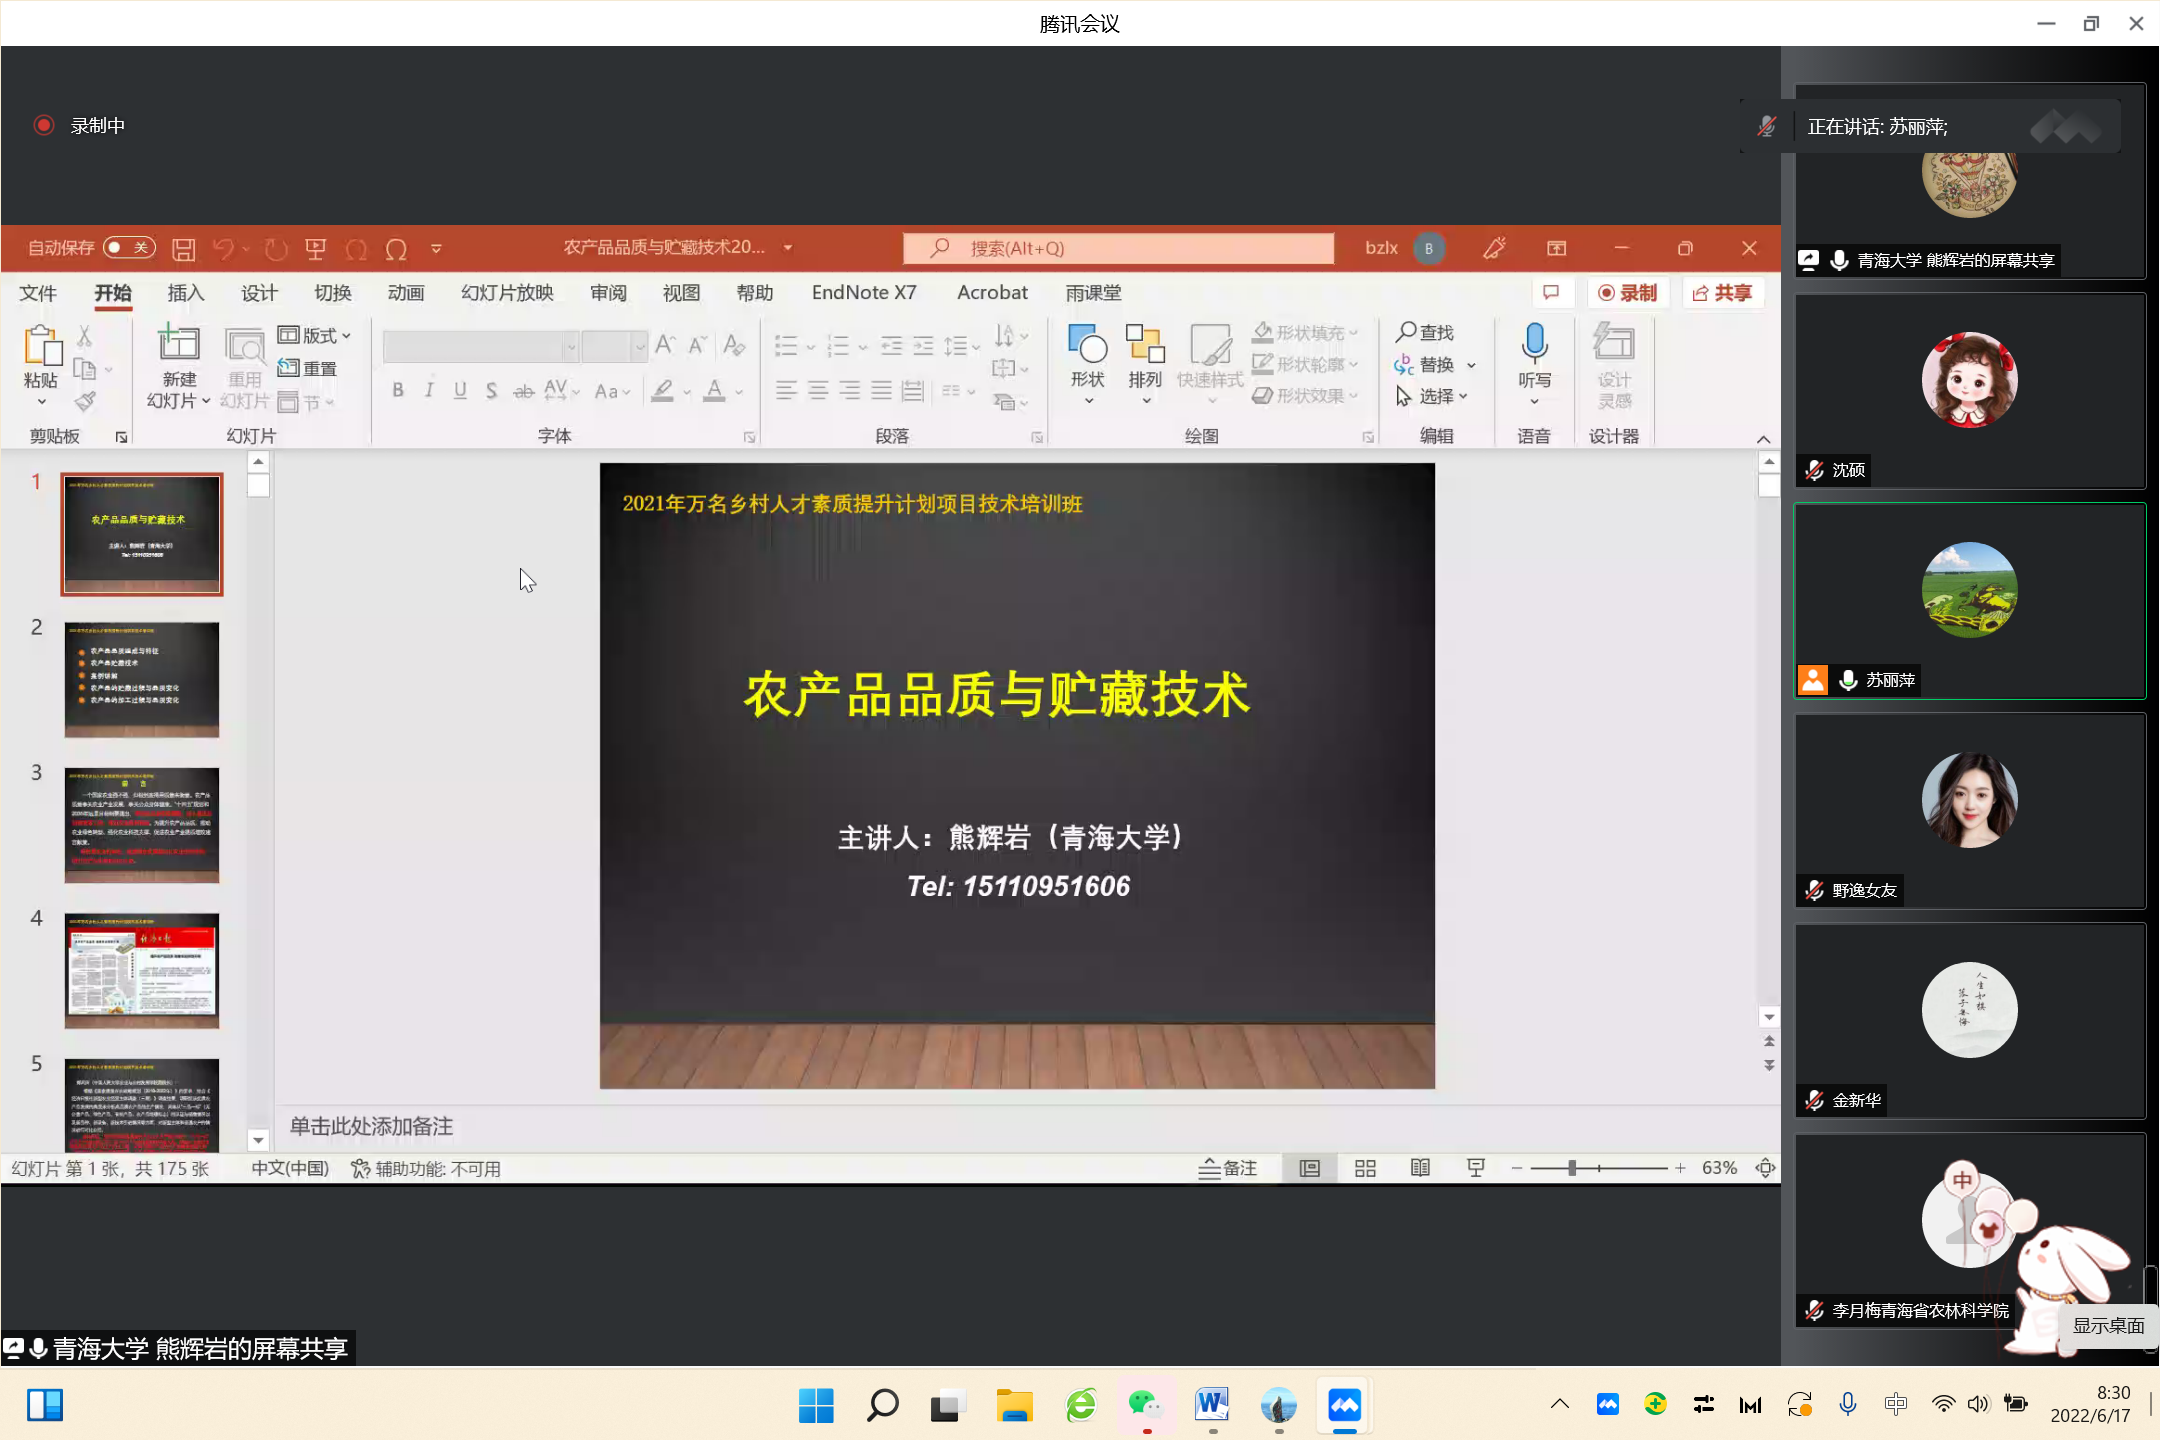Screen dimensions: 2160x1440
Task: Click the Find magnifier icon
Action: point(1406,332)
